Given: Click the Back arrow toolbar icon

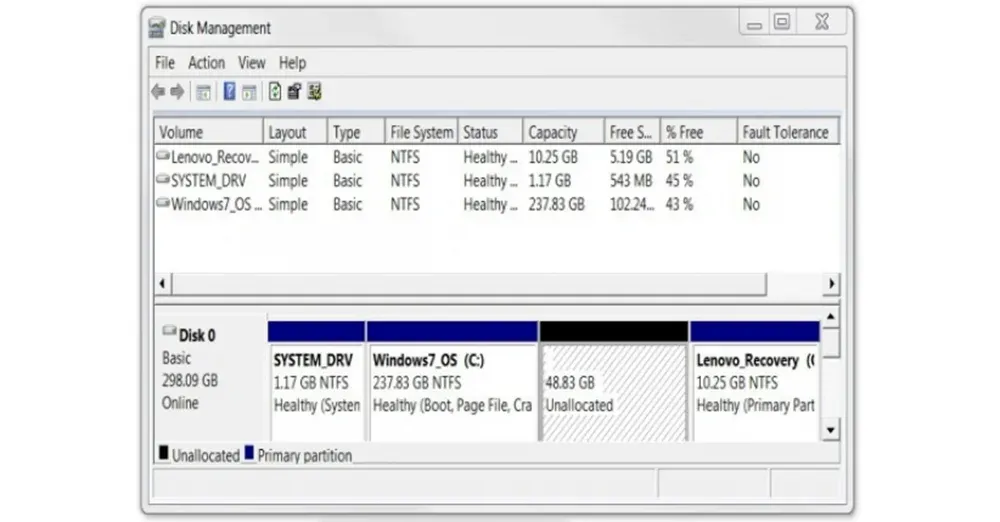Looking at the screenshot, I should (158, 92).
